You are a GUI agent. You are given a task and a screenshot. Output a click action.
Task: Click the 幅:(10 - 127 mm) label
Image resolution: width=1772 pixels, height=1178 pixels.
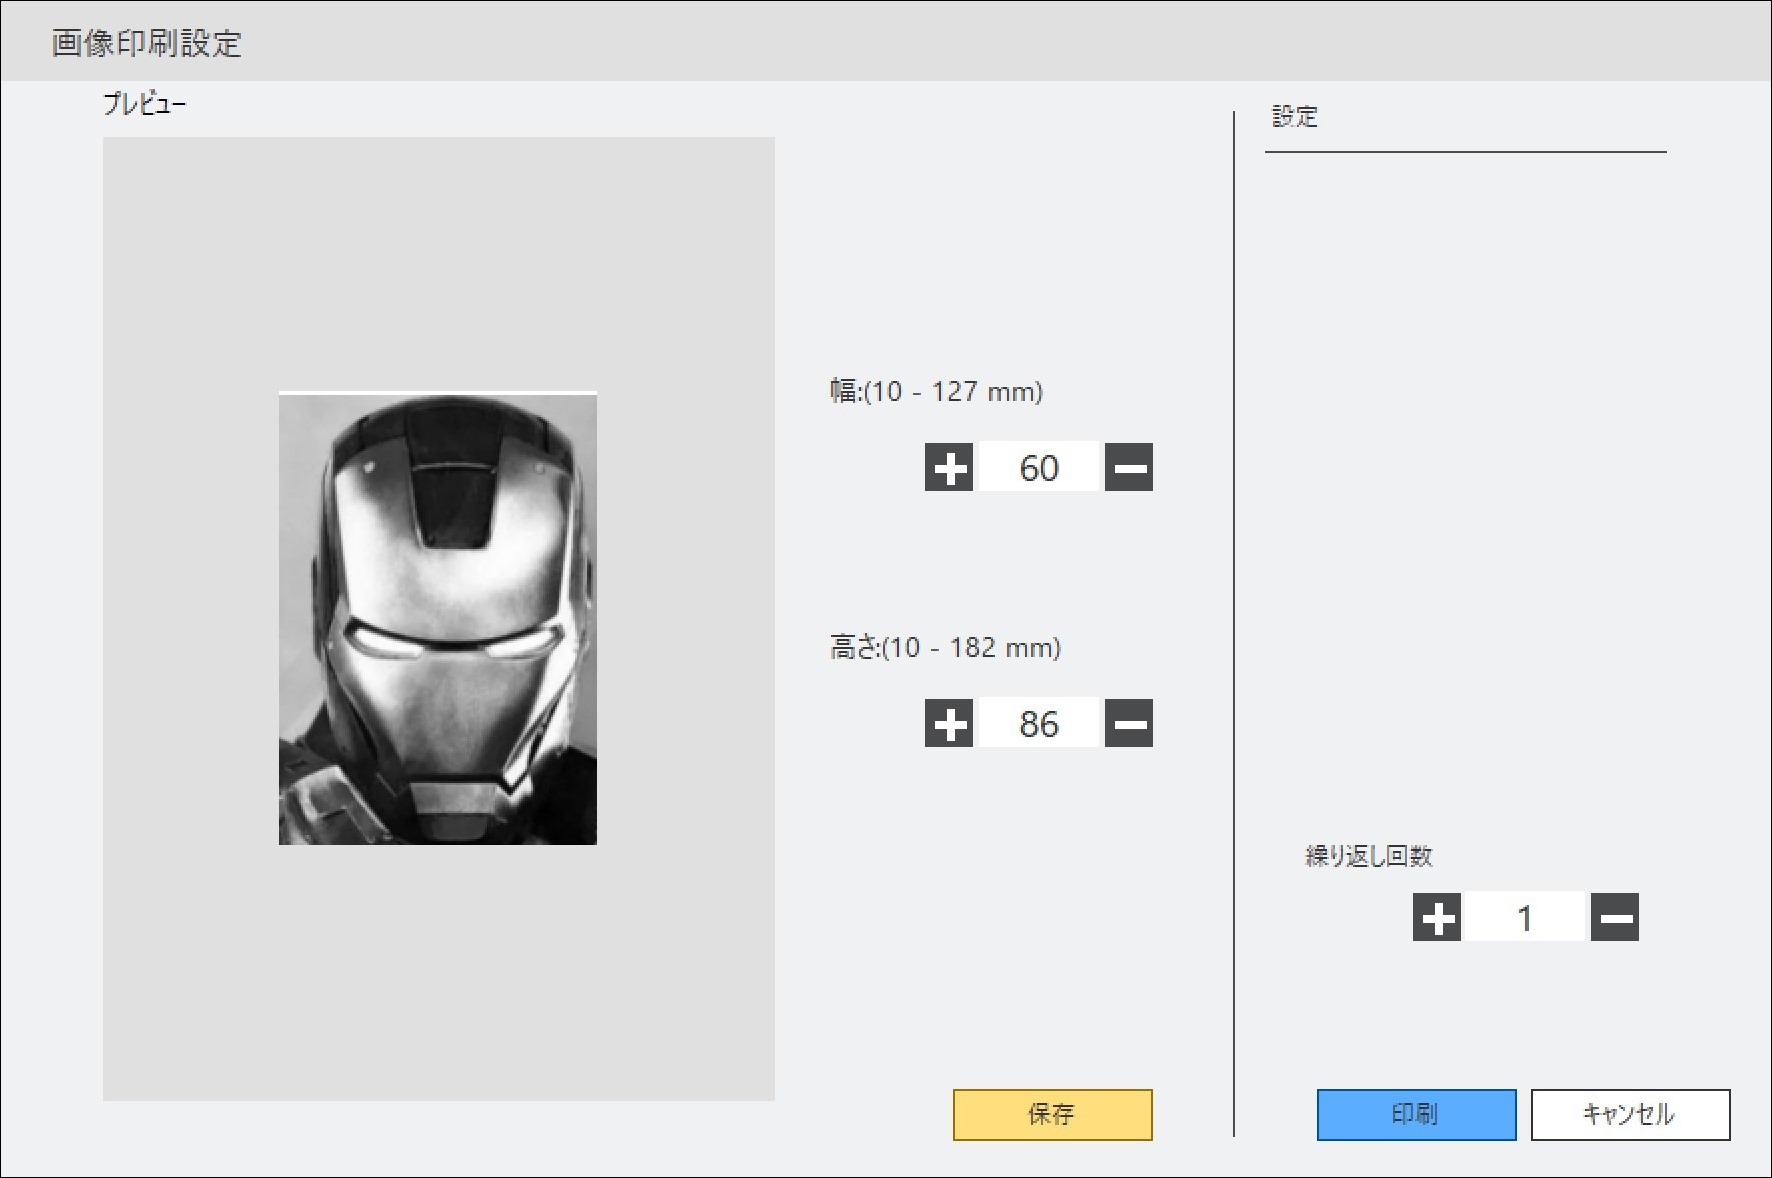(x=936, y=391)
